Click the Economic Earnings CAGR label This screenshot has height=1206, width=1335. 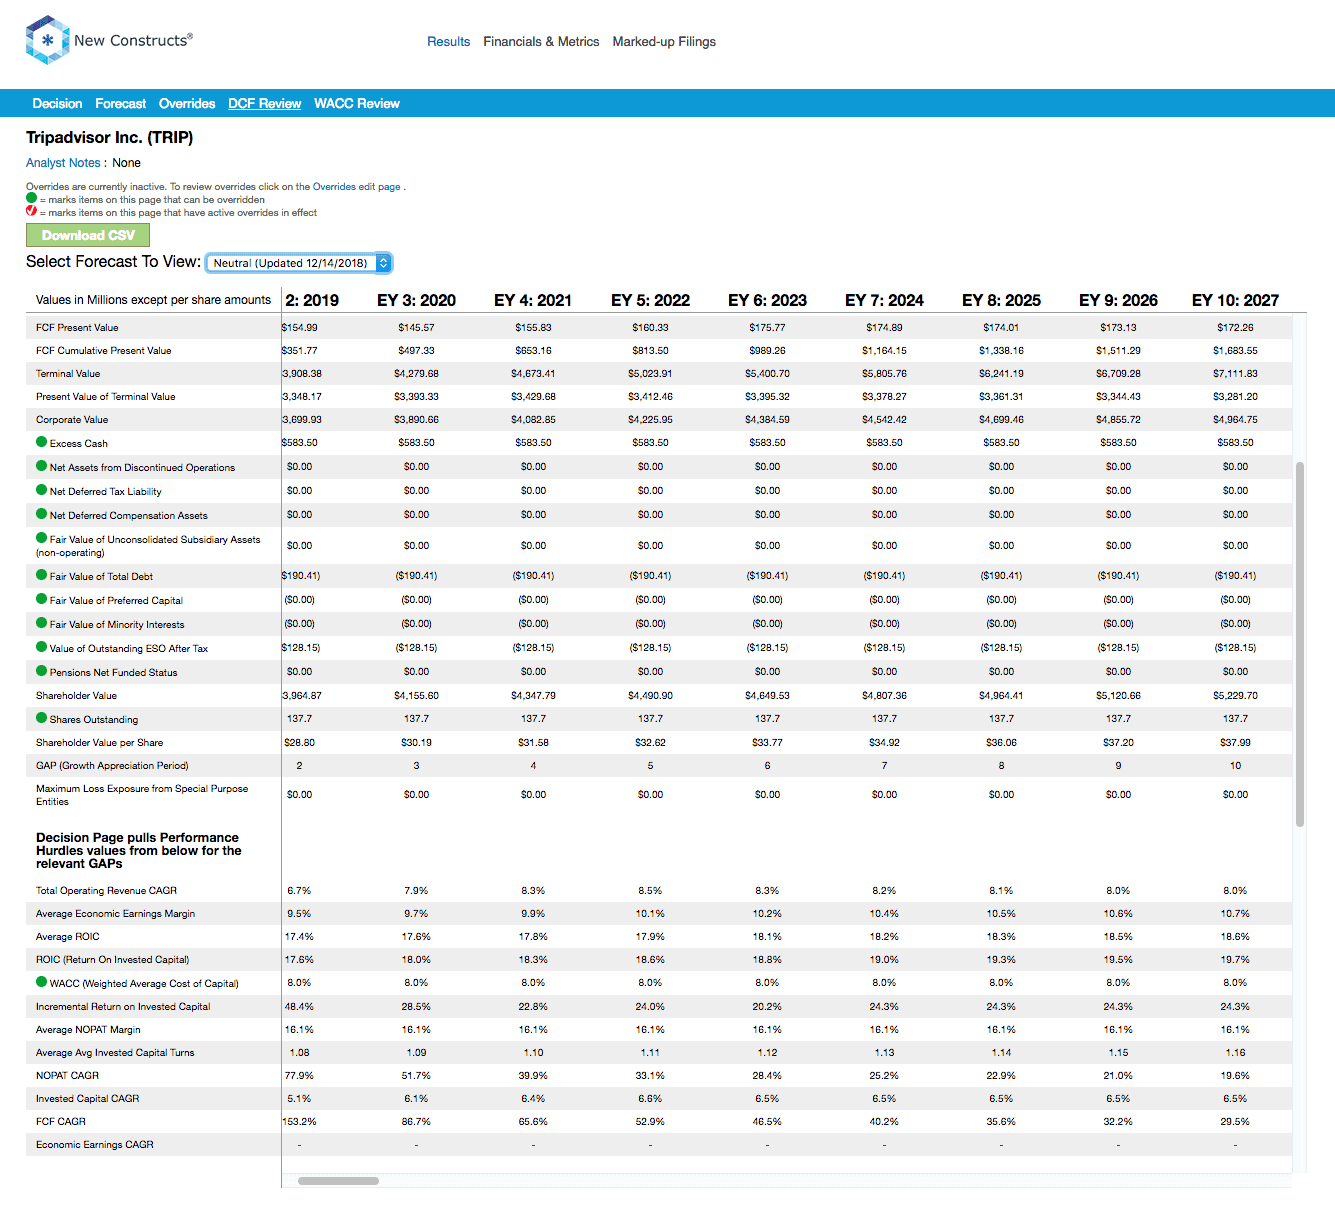point(95,1145)
